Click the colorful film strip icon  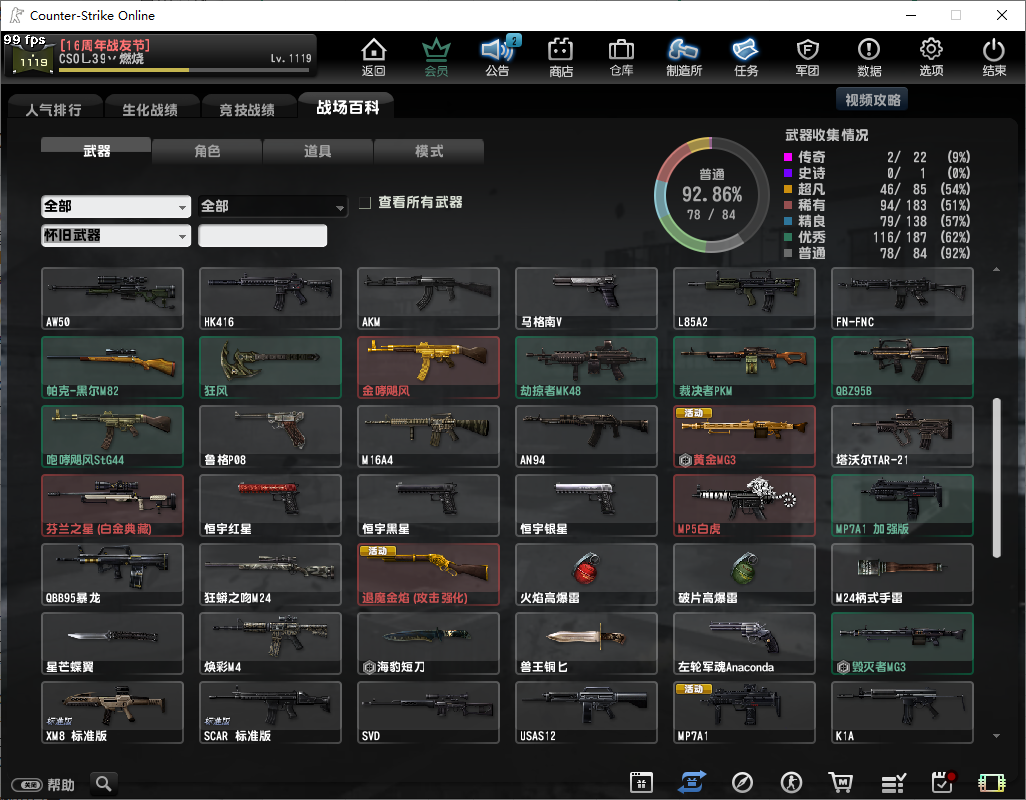991,782
